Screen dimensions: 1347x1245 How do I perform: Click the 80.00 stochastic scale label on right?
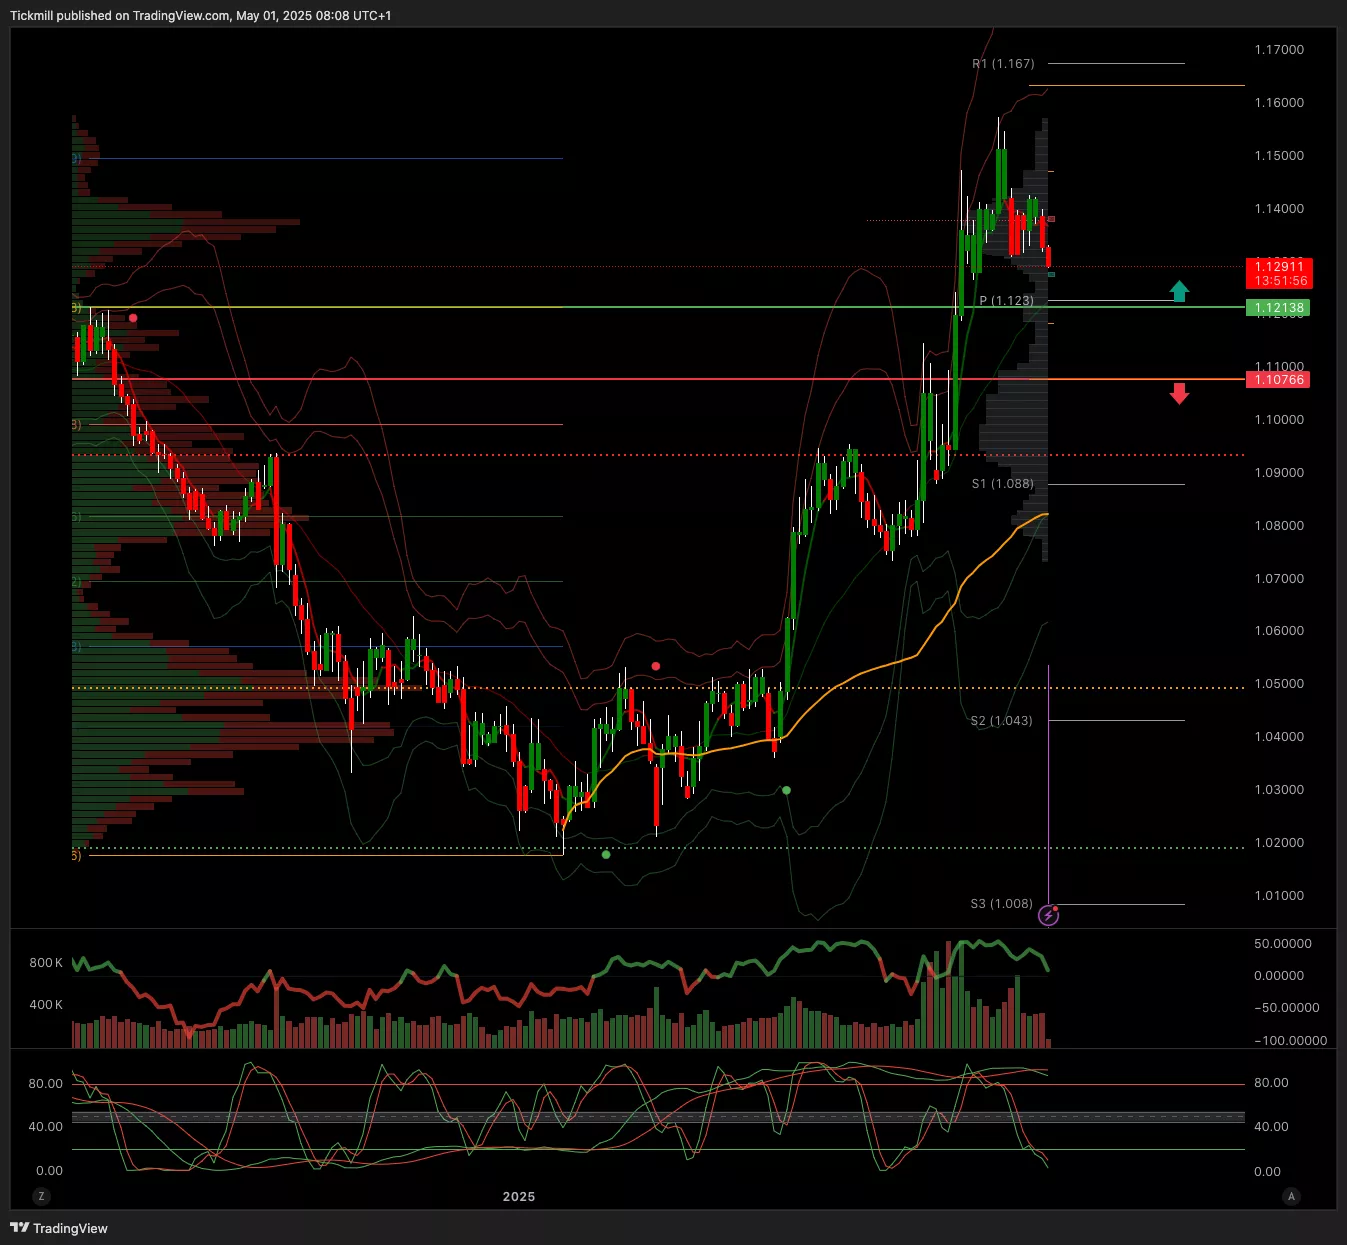click(x=1271, y=1083)
